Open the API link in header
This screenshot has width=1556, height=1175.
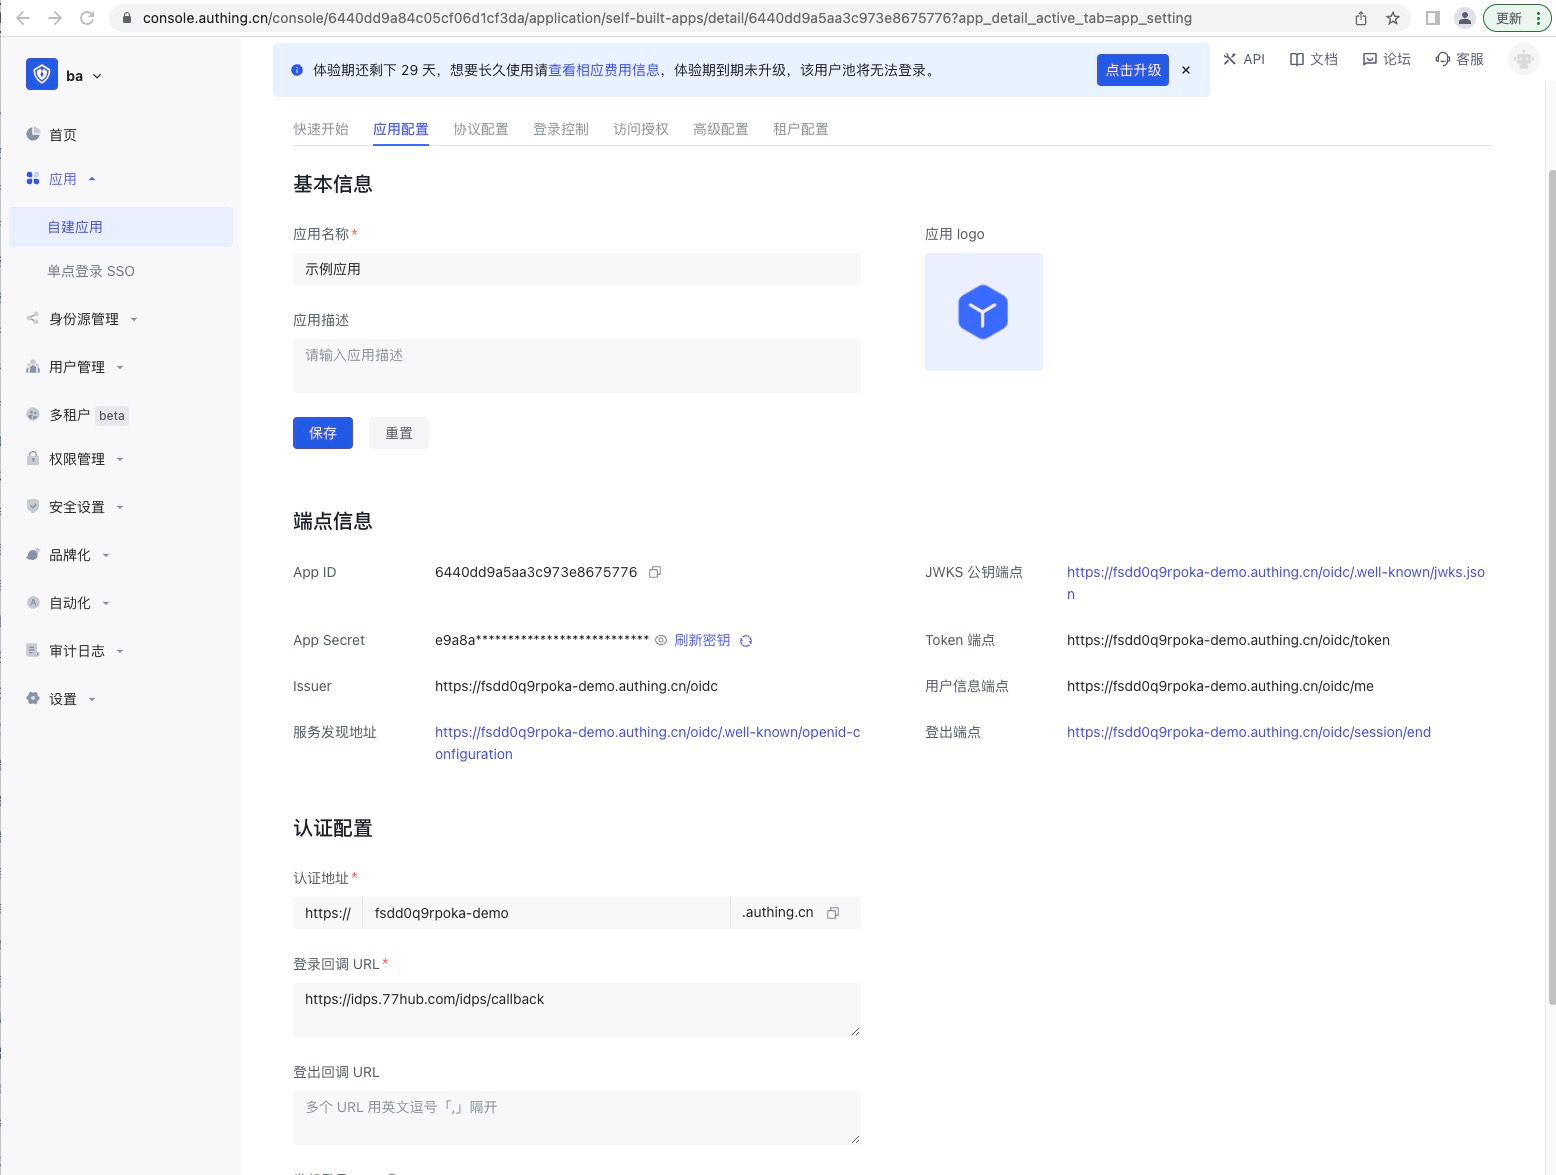pos(1244,59)
